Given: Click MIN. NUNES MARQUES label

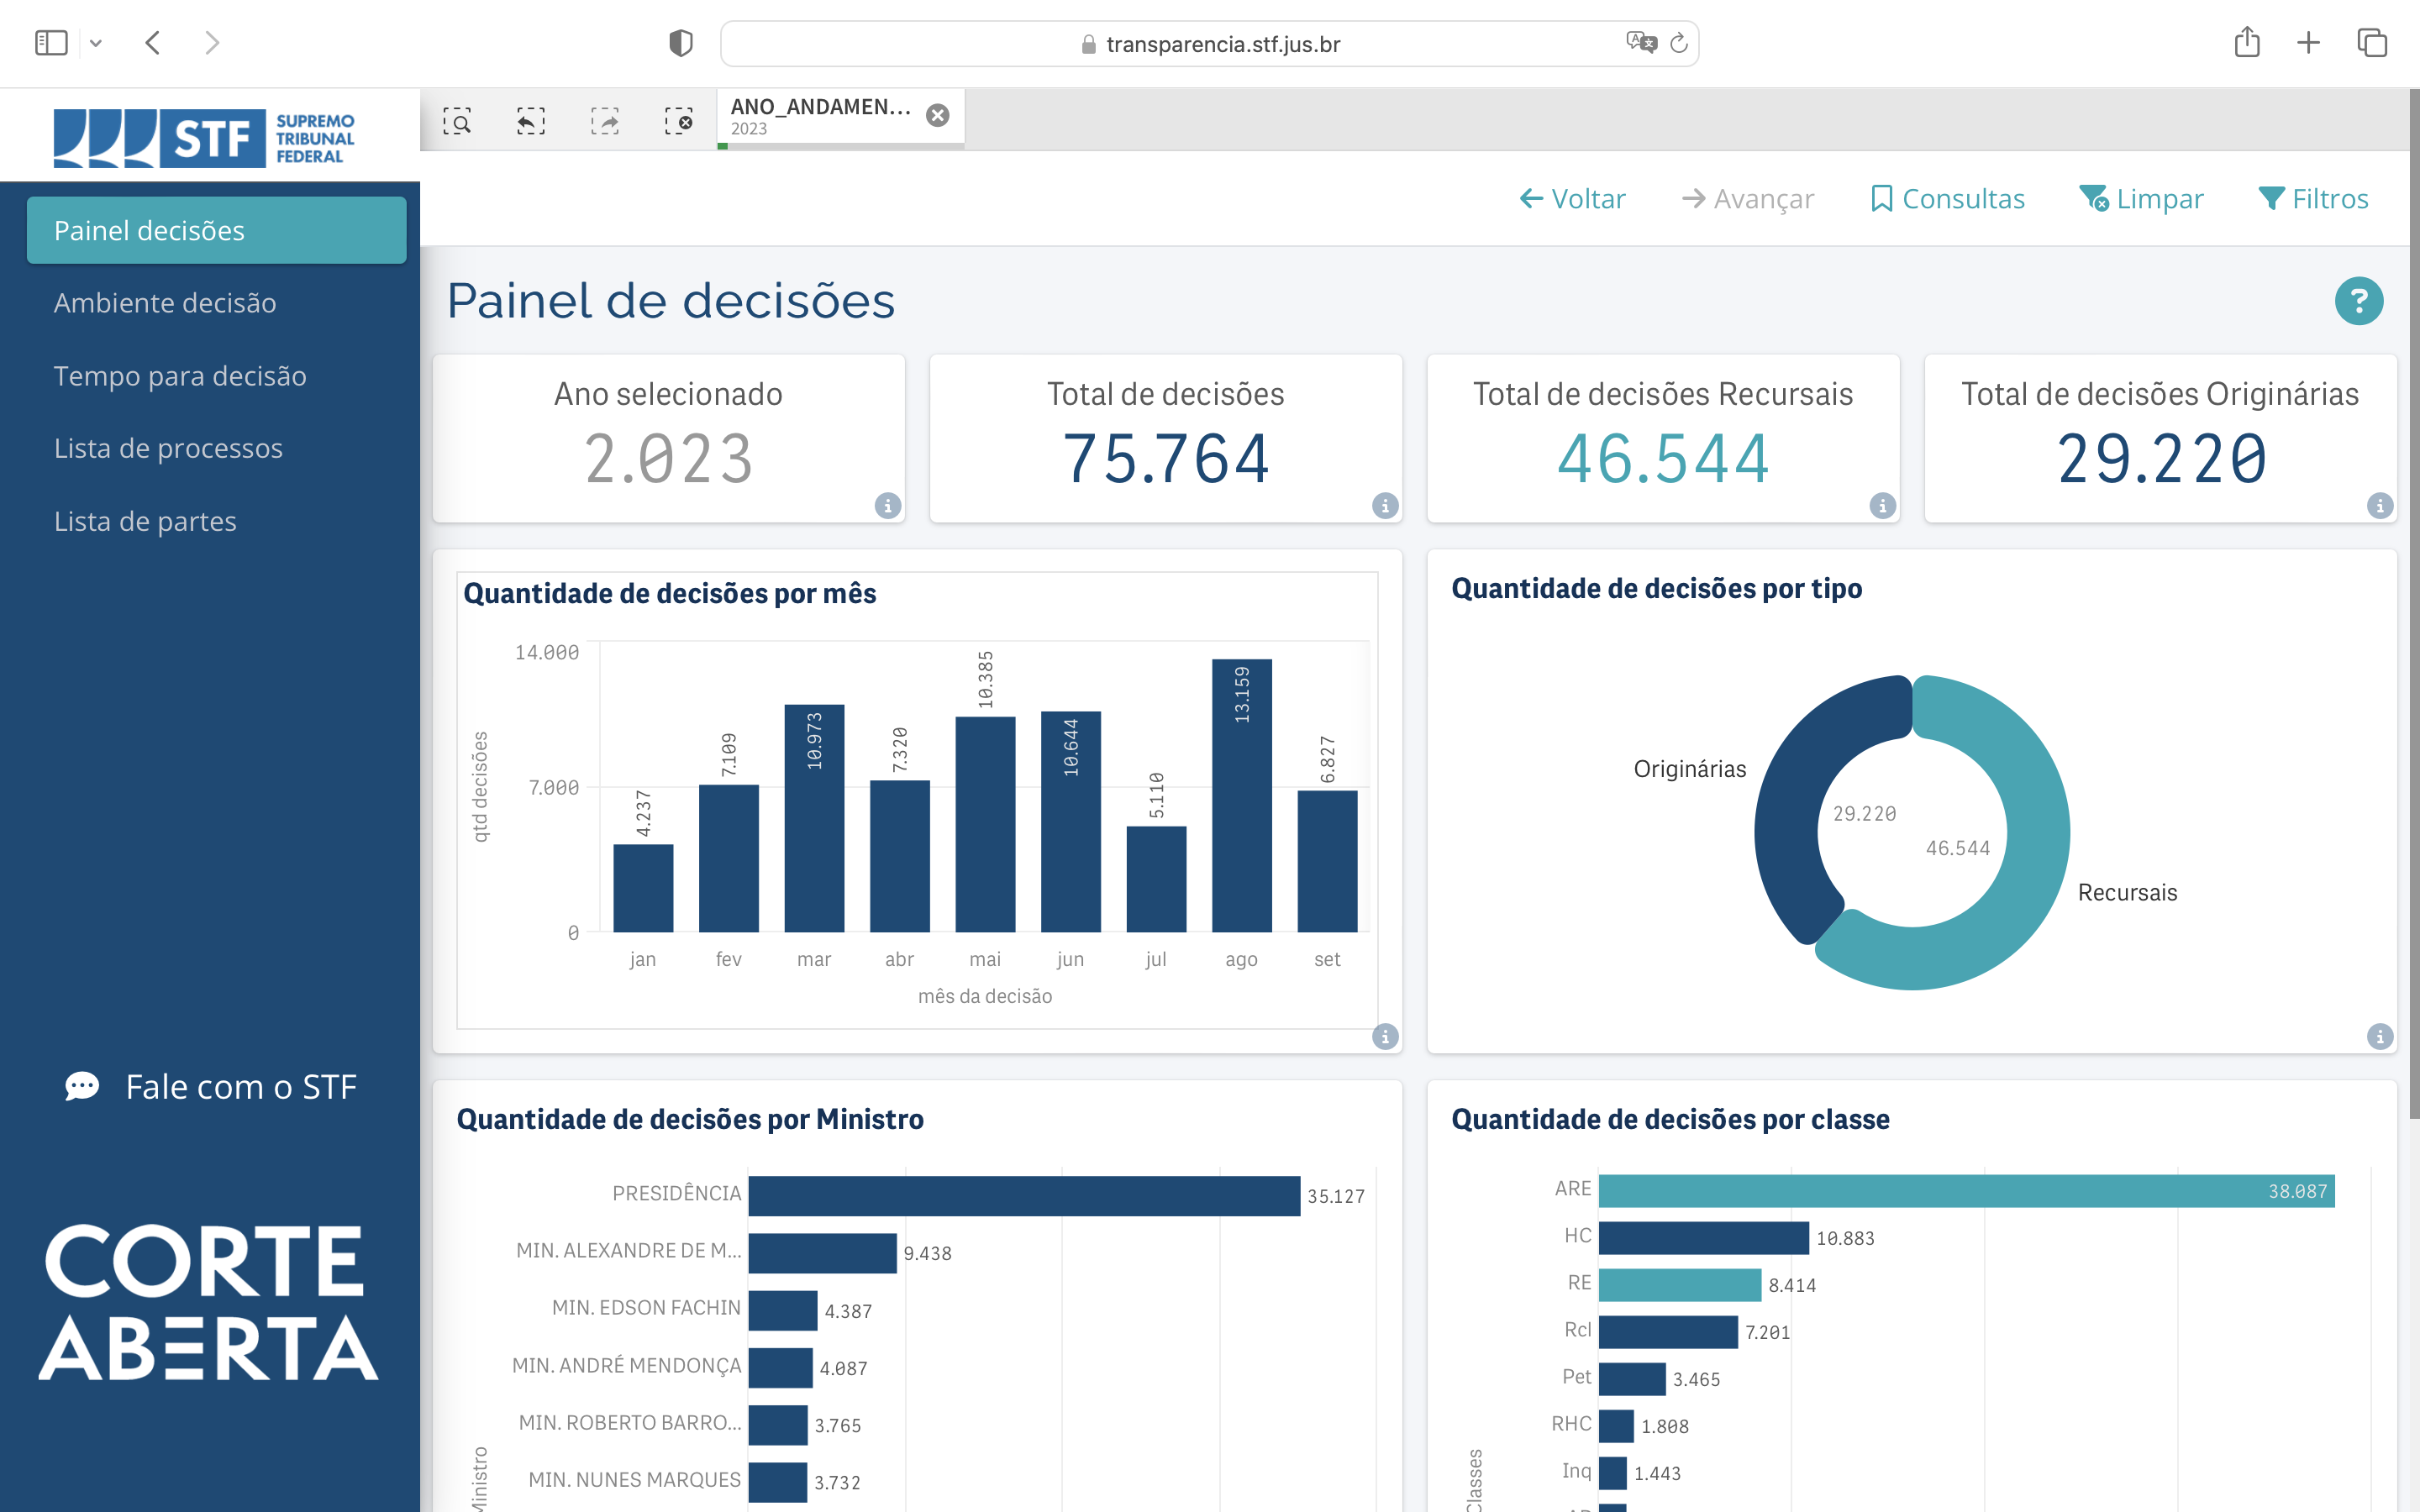Looking at the screenshot, I should 634,1480.
